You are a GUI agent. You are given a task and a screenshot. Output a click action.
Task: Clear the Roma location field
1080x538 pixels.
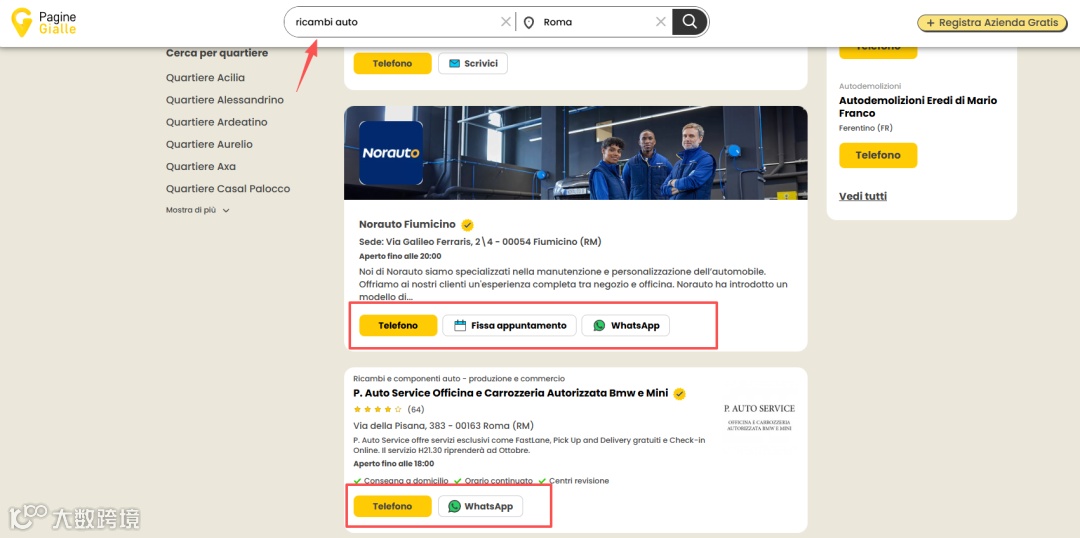(x=661, y=22)
